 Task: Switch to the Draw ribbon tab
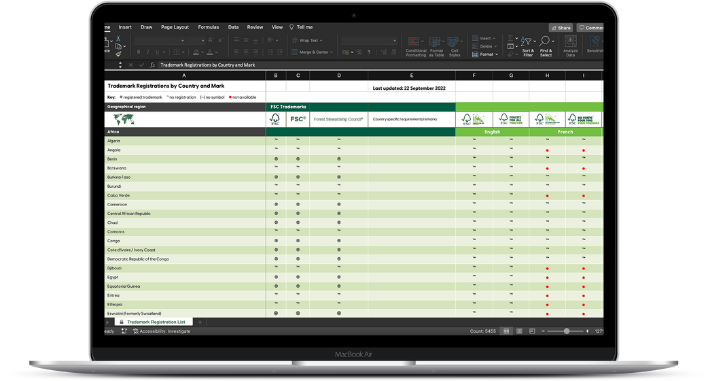(x=146, y=27)
